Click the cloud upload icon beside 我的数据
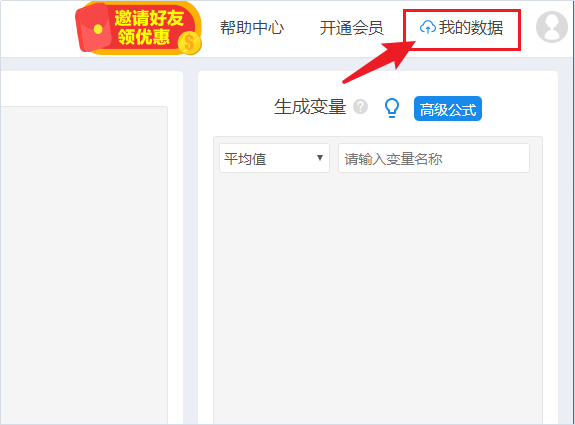575x425 pixels. tap(428, 28)
